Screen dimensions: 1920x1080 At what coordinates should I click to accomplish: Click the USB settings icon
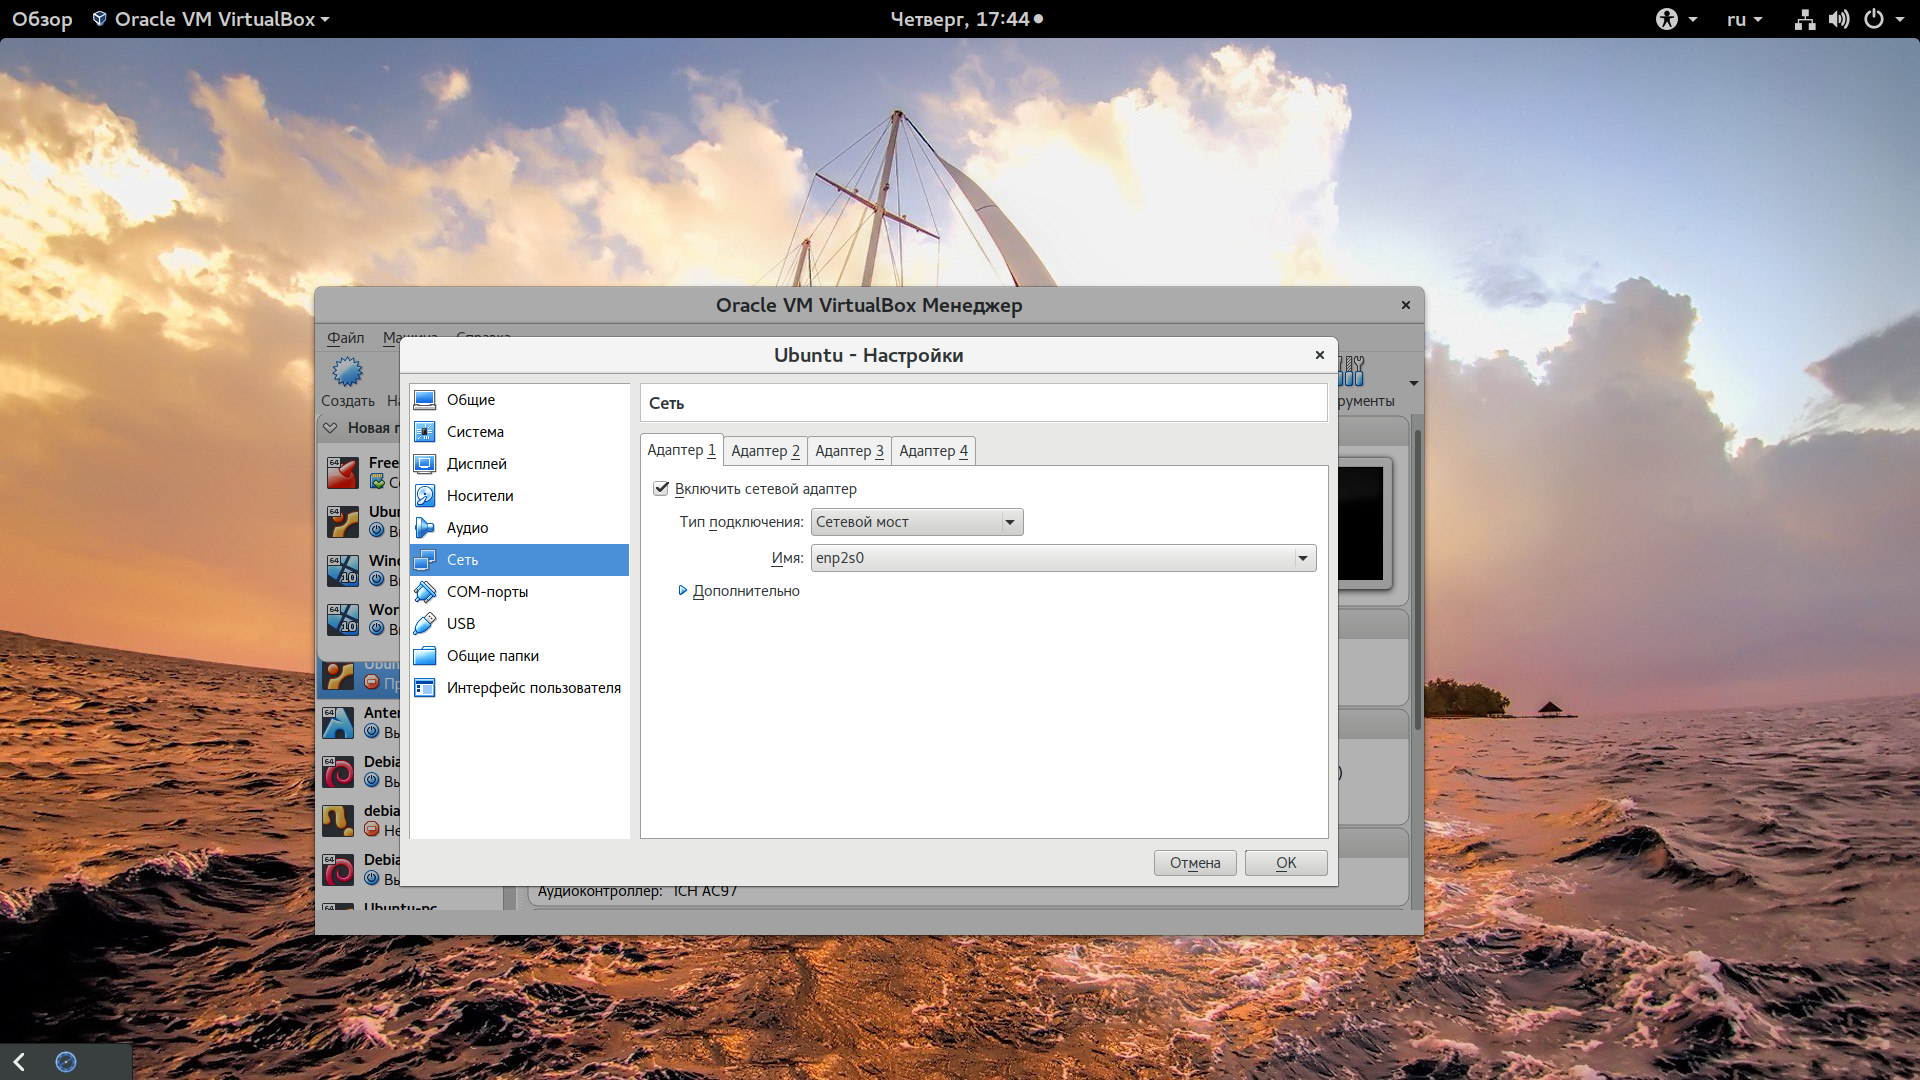(425, 622)
